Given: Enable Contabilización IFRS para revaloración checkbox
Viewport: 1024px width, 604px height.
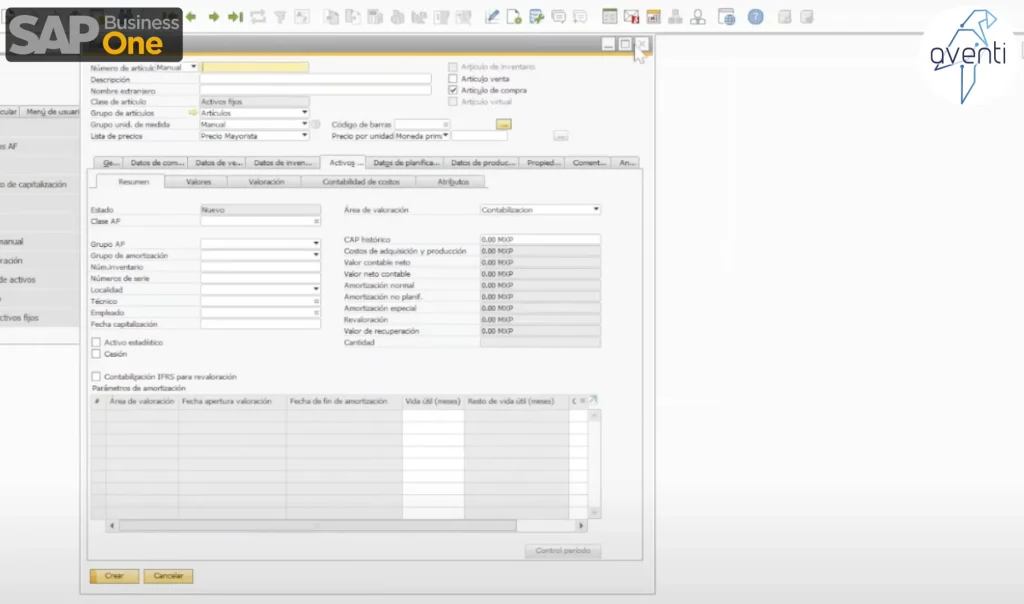Looking at the screenshot, I should click(x=96, y=377).
